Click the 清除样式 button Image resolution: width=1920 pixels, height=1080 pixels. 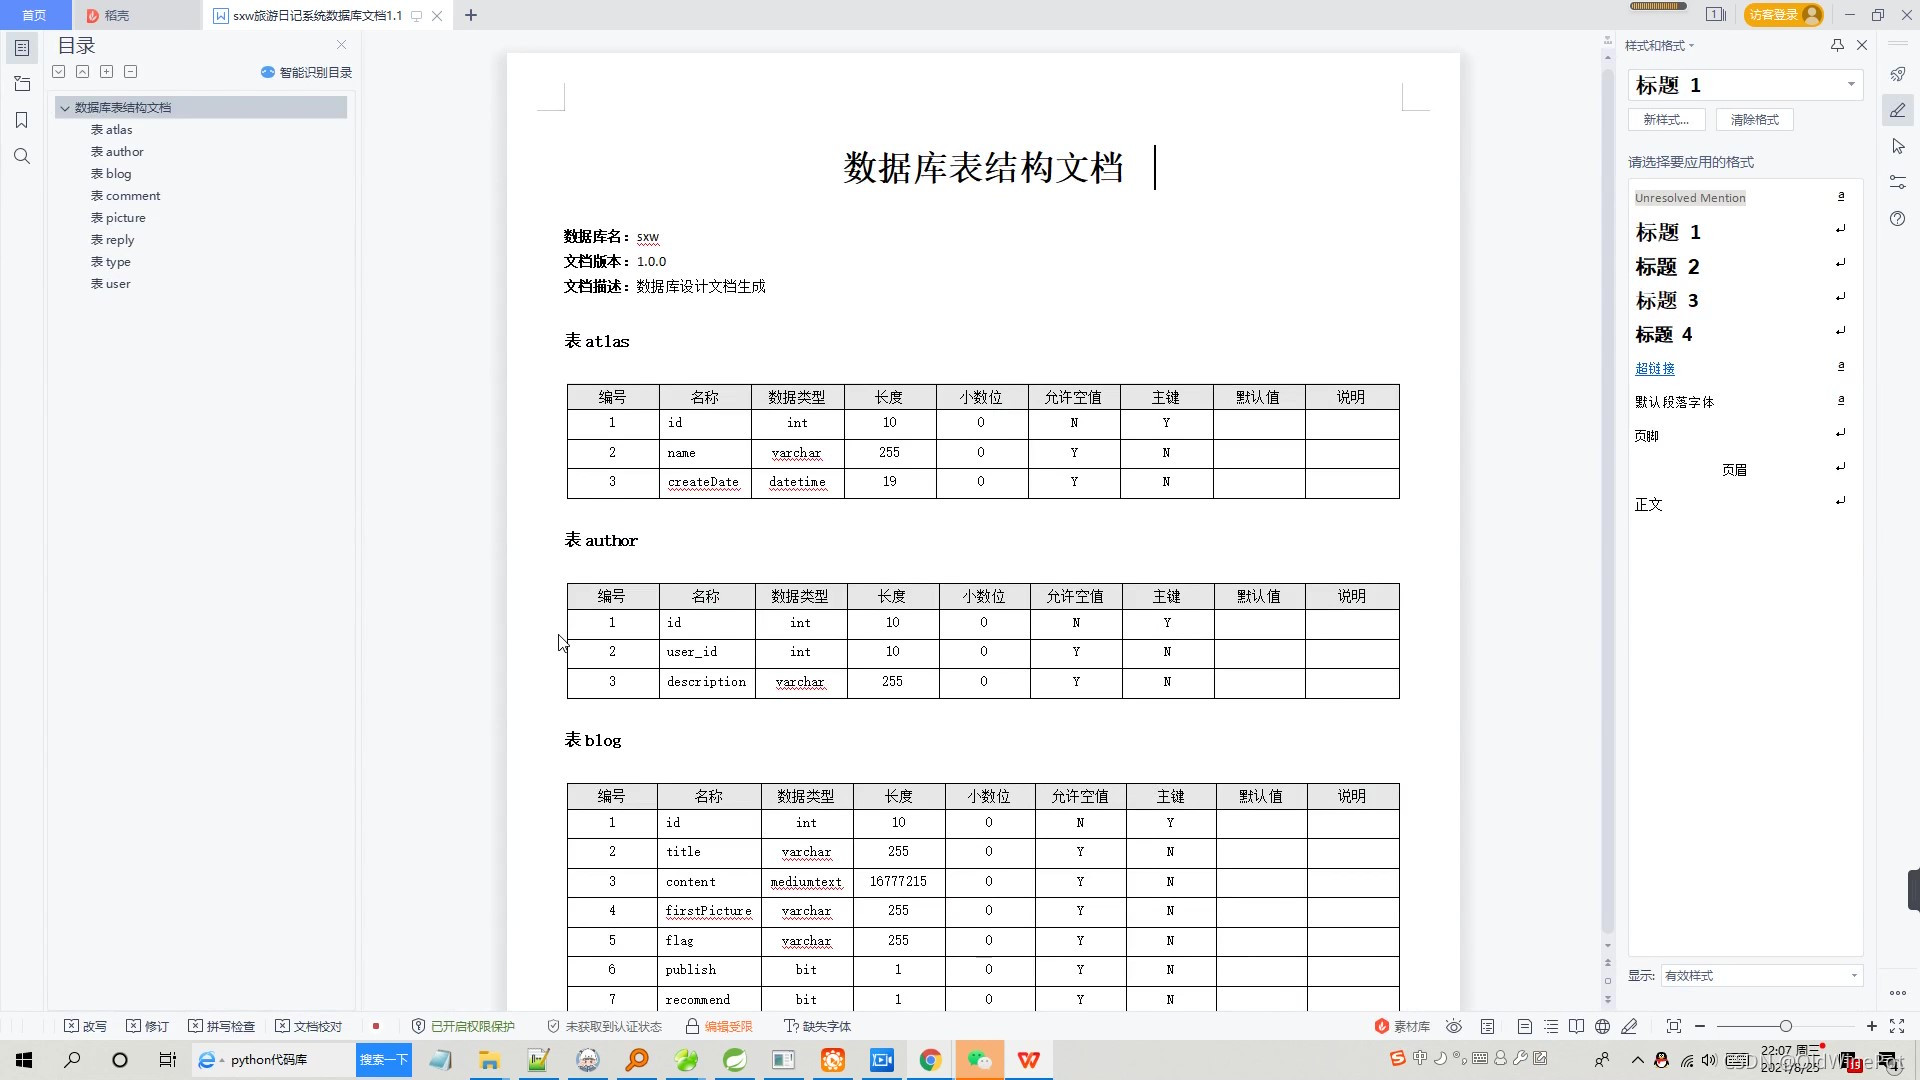(x=1754, y=119)
